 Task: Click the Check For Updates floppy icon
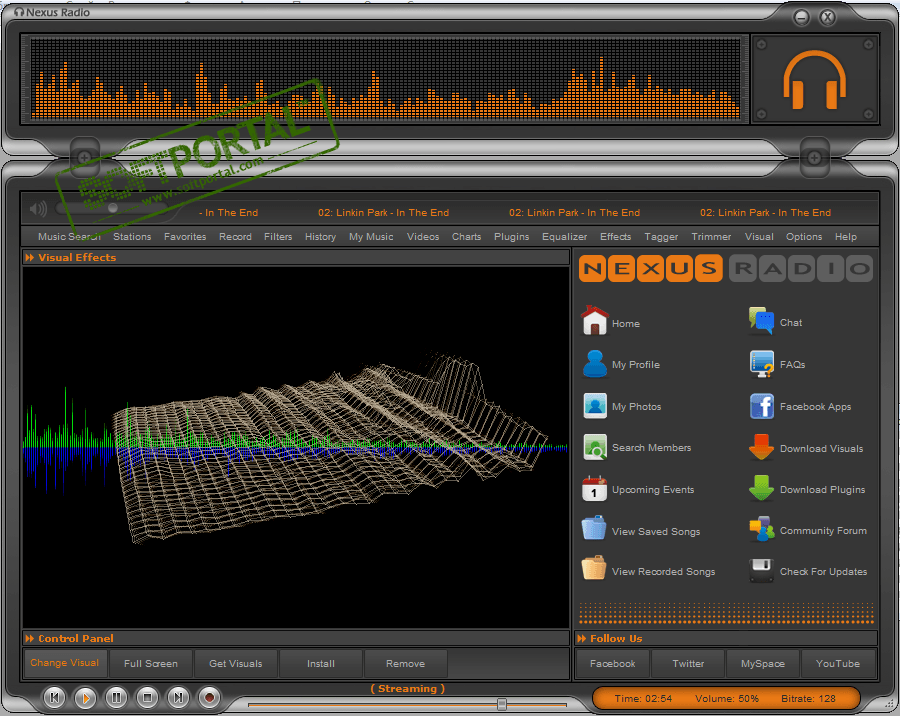[x=762, y=571]
